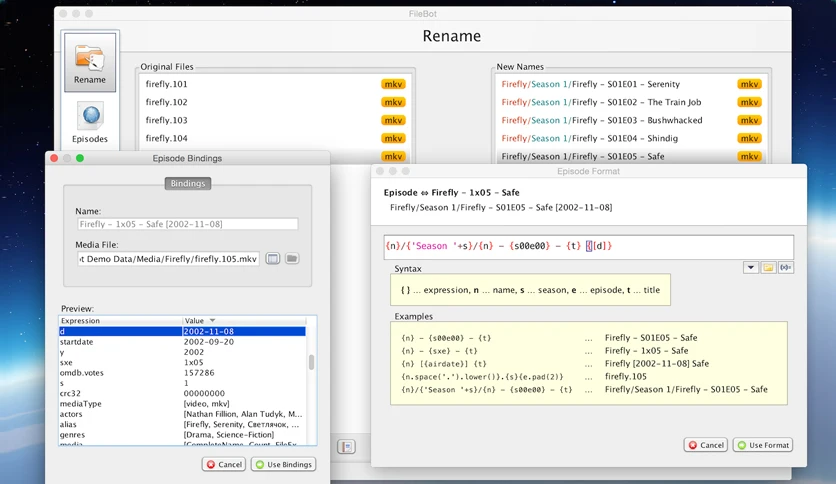The width and height of the screenshot is (836, 484).
Task: Select the 's' expression row
Action: pyautogui.click(x=182, y=383)
